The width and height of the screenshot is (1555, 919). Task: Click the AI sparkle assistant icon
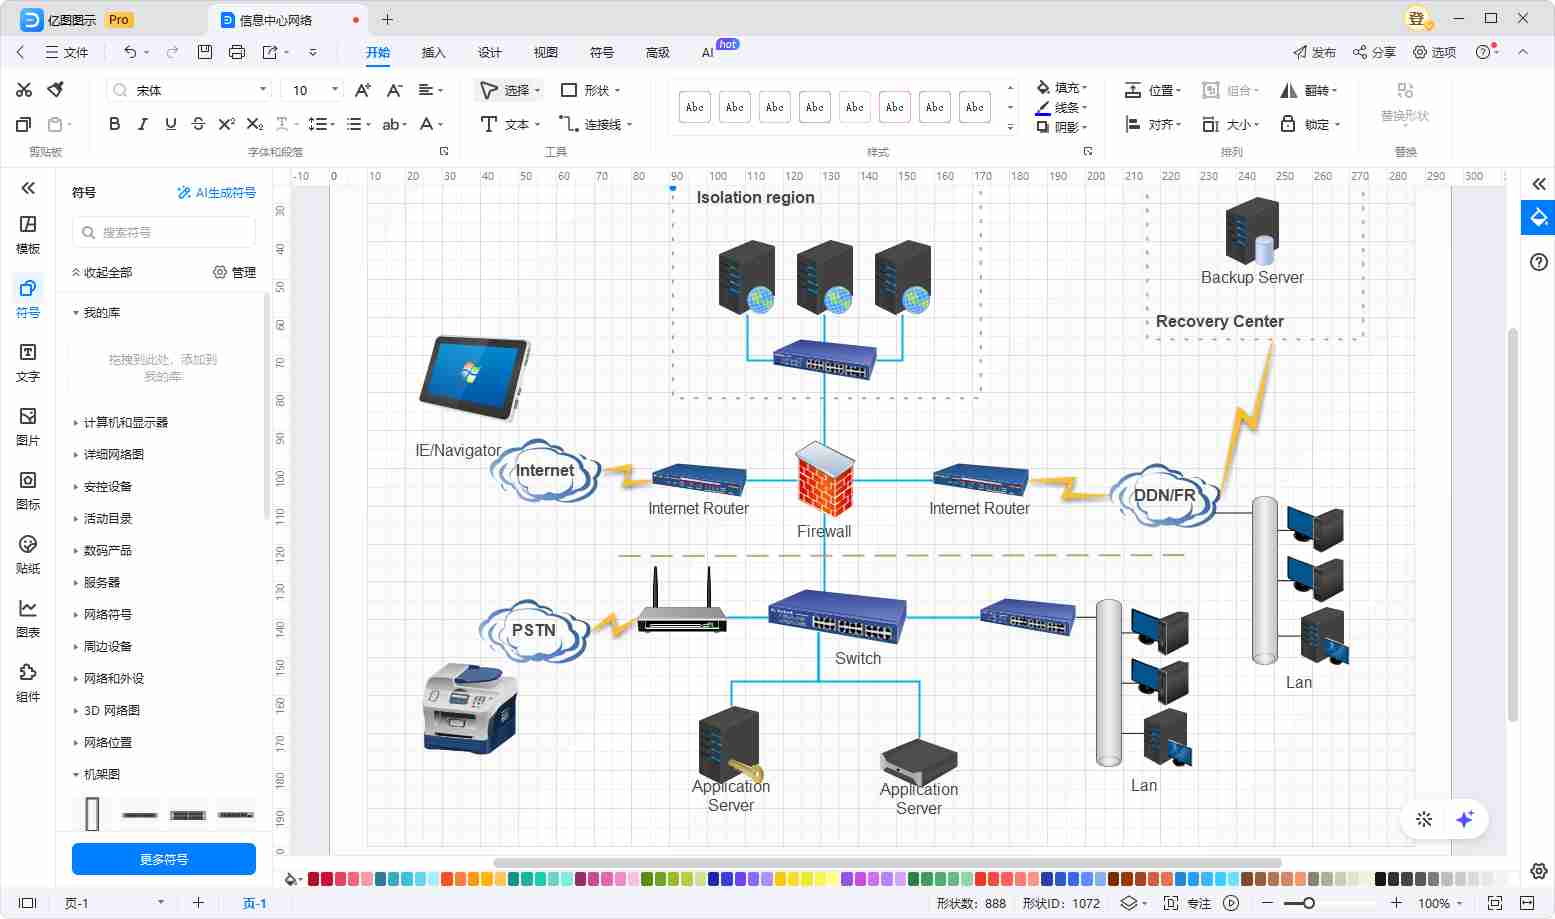click(x=1465, y=819)
